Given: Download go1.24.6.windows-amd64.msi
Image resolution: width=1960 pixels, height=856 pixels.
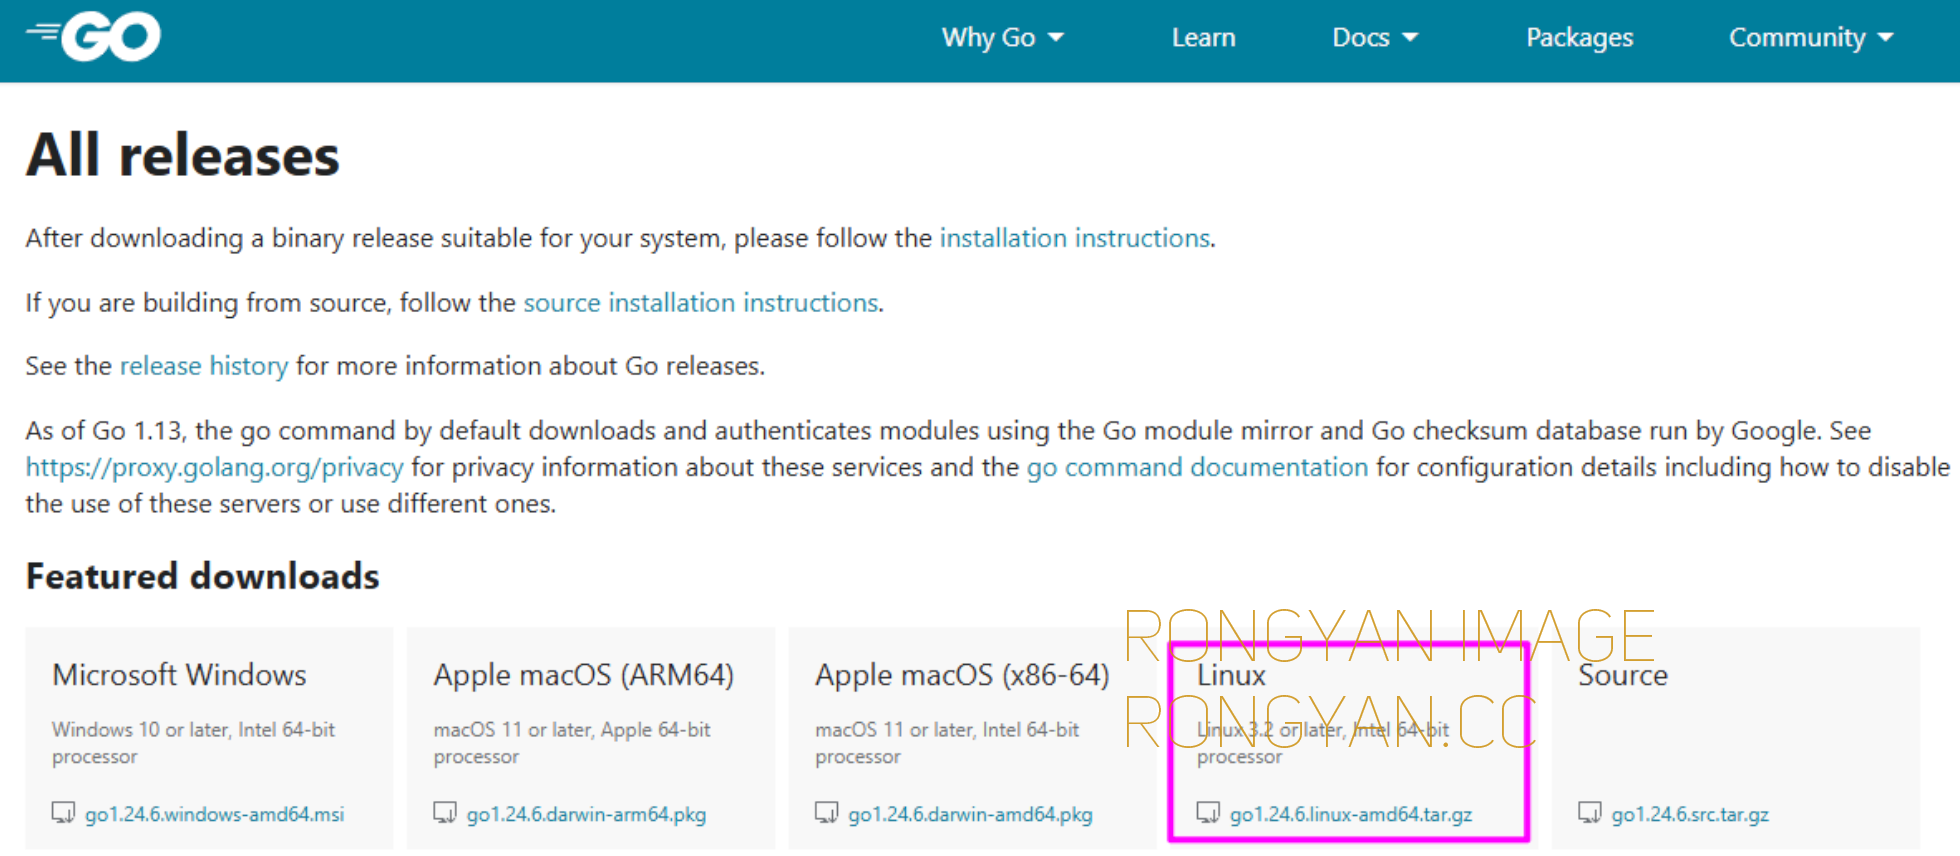Looking at the screenshot, I should pyautogui.click(x=214, y=814).
